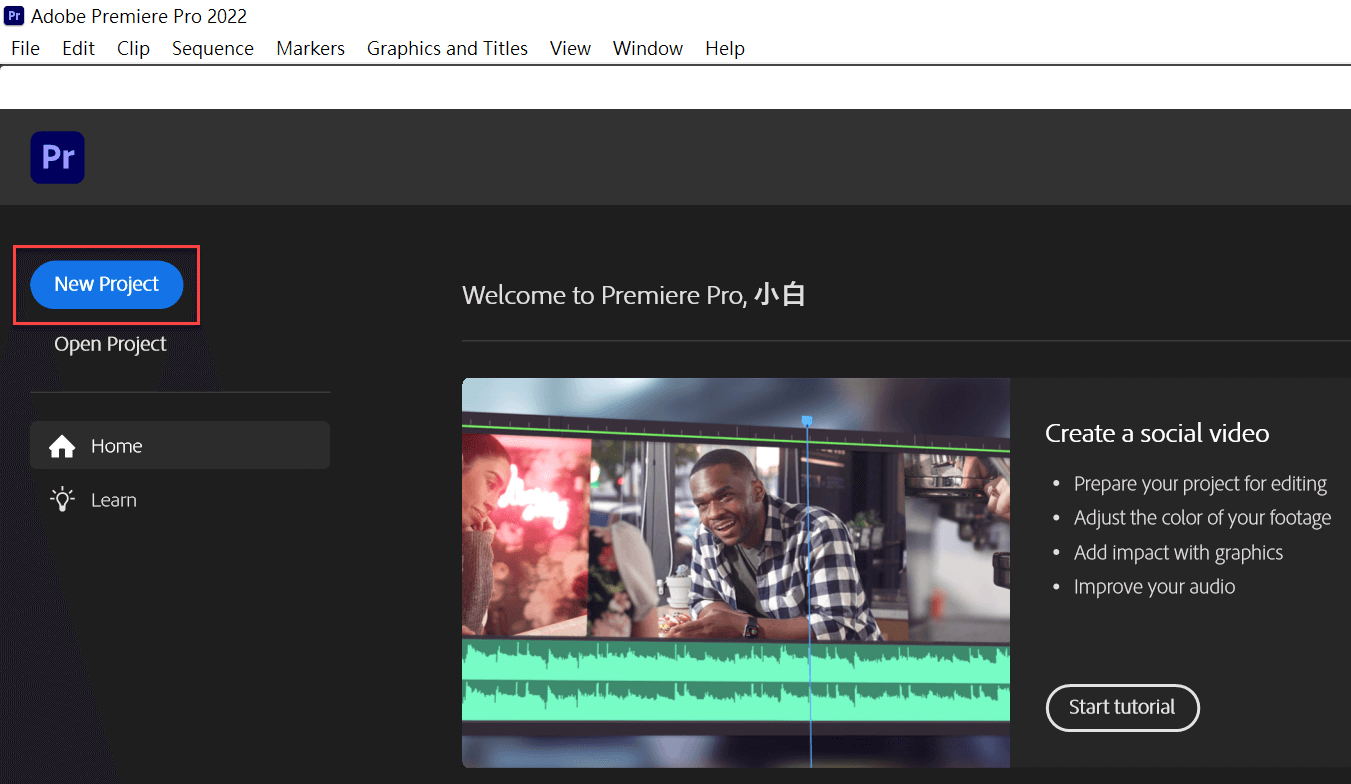The width and height of the screenshot is (1351, 784).
Task: Click 'Add impact with graphics' text
Action: (x=1178, y=553)
